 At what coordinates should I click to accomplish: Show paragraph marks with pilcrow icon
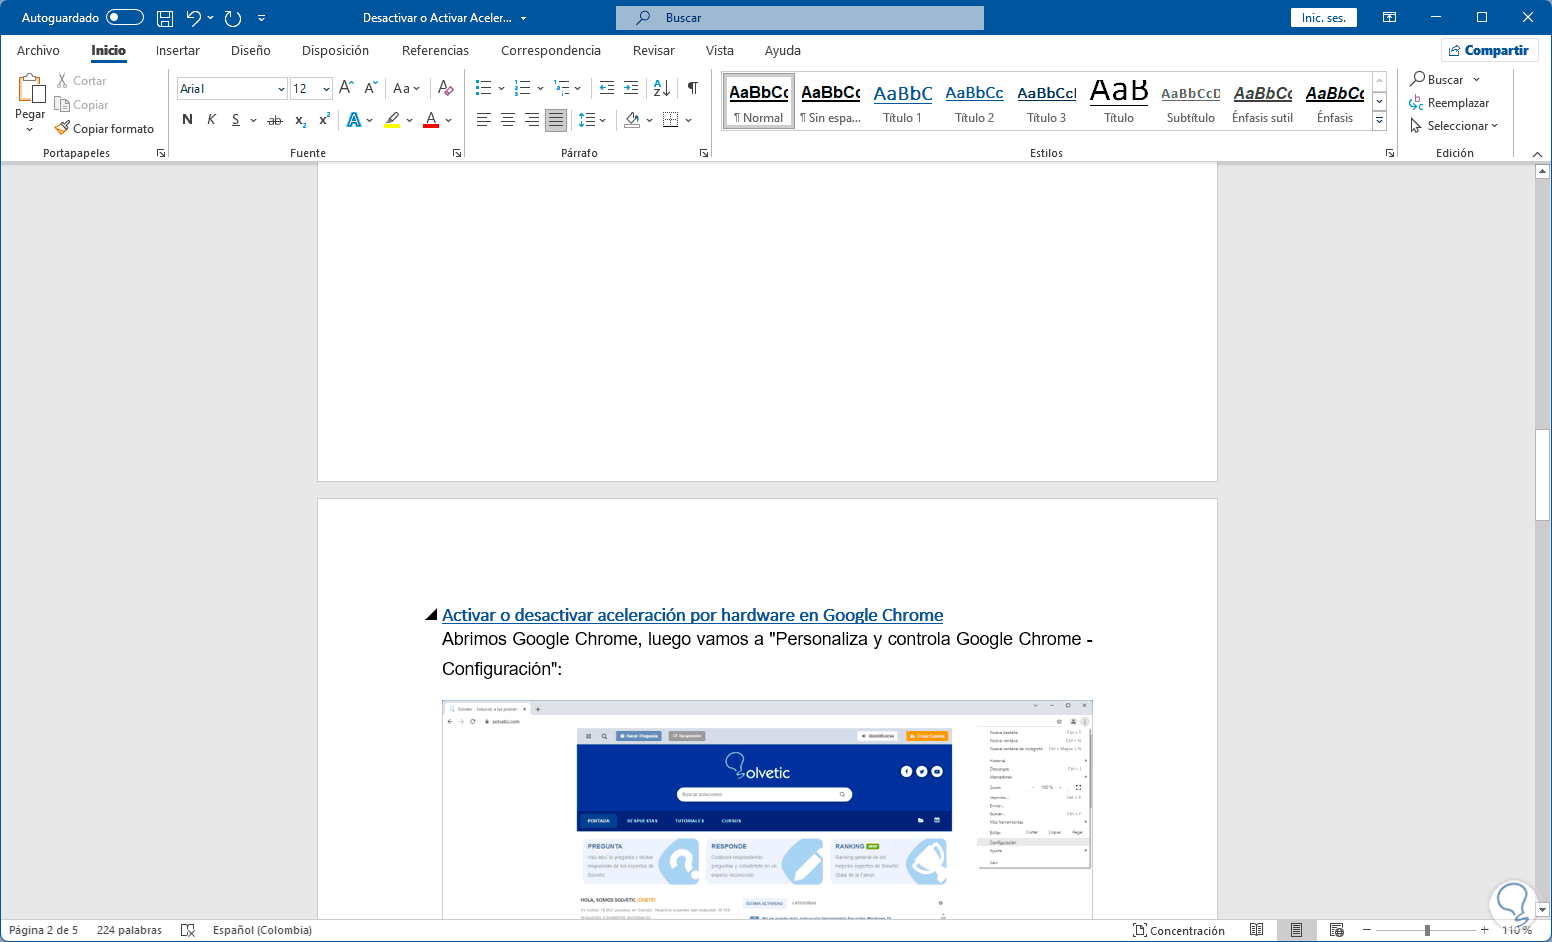692,88
